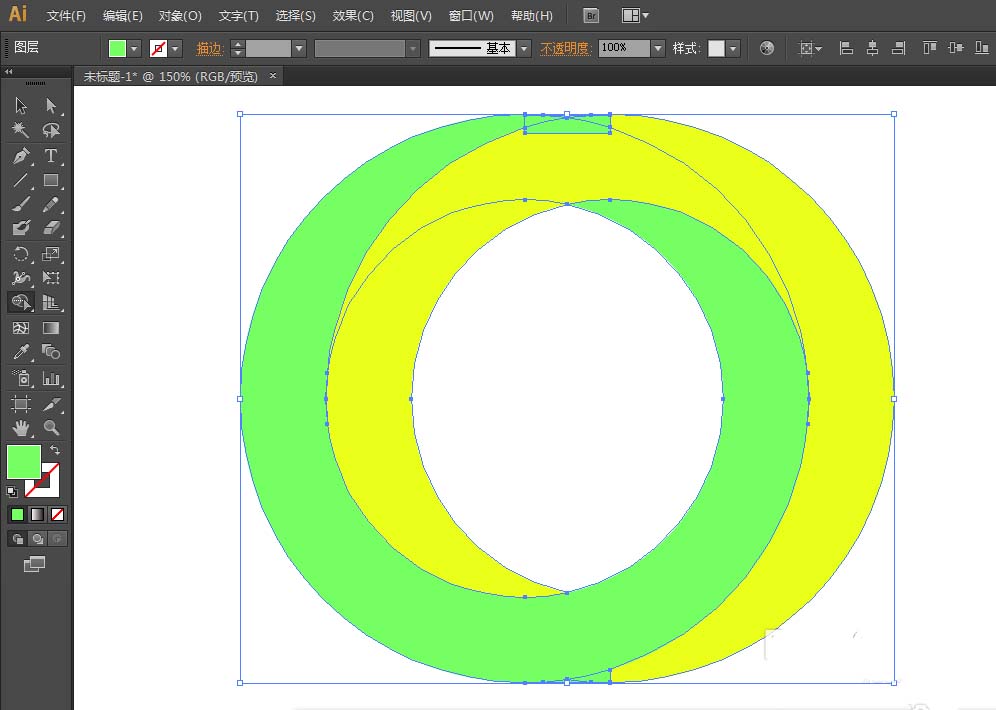Set fill mode to None
This screenshot has width=996, height=710.
tap(57, 514)
